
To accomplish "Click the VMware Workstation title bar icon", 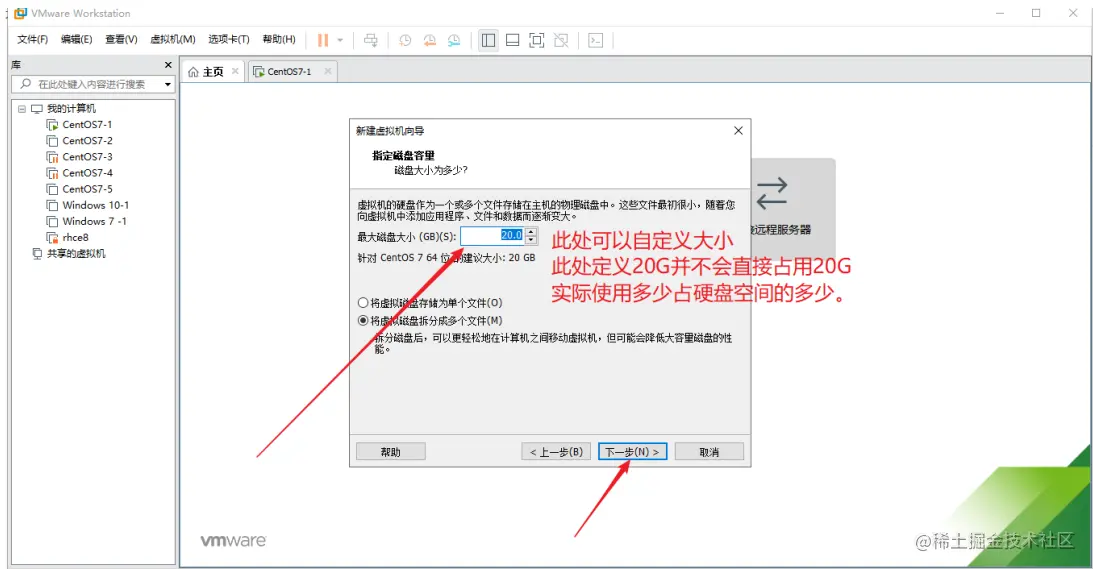I will (x=20, y=13).
